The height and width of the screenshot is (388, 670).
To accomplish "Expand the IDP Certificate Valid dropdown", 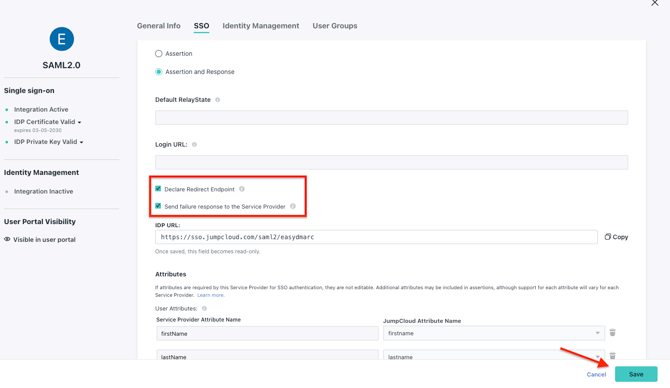I will coord(79,122).
